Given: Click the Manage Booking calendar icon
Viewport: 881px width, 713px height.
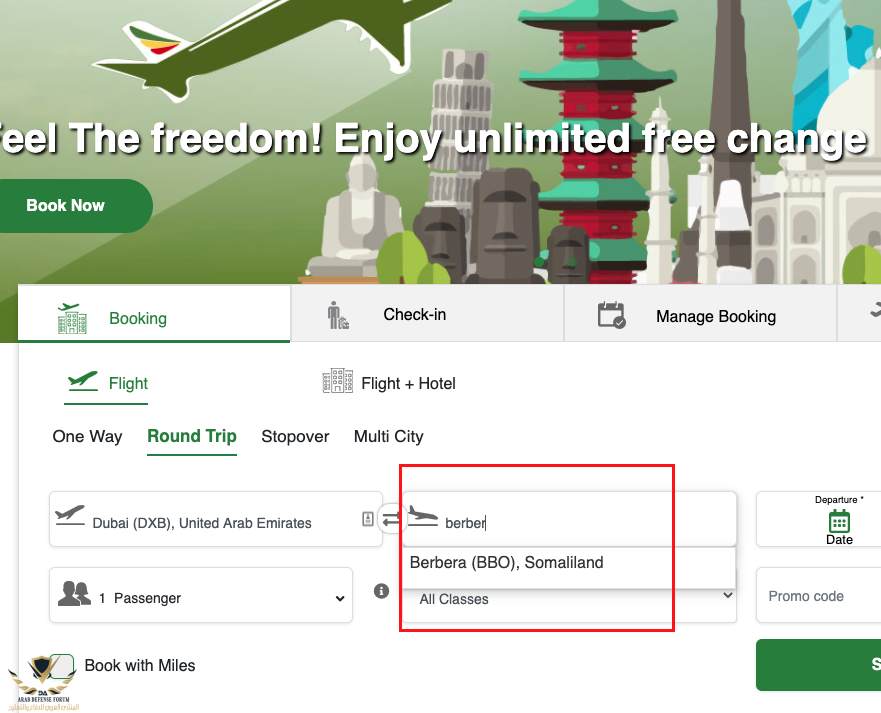Looking at the screenshot, I should pos(611,315).
